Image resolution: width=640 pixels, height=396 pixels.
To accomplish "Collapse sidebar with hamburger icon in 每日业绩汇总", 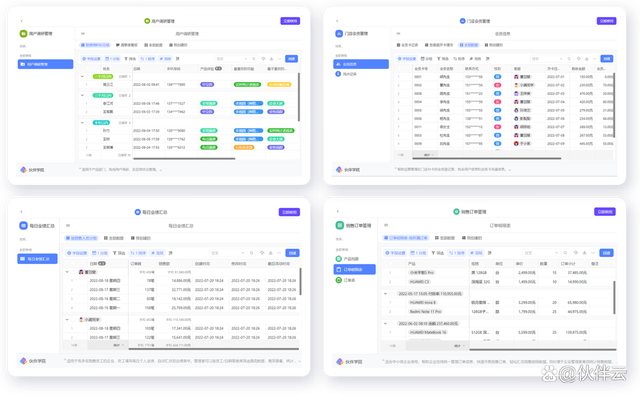I will (x=68, y=226).
